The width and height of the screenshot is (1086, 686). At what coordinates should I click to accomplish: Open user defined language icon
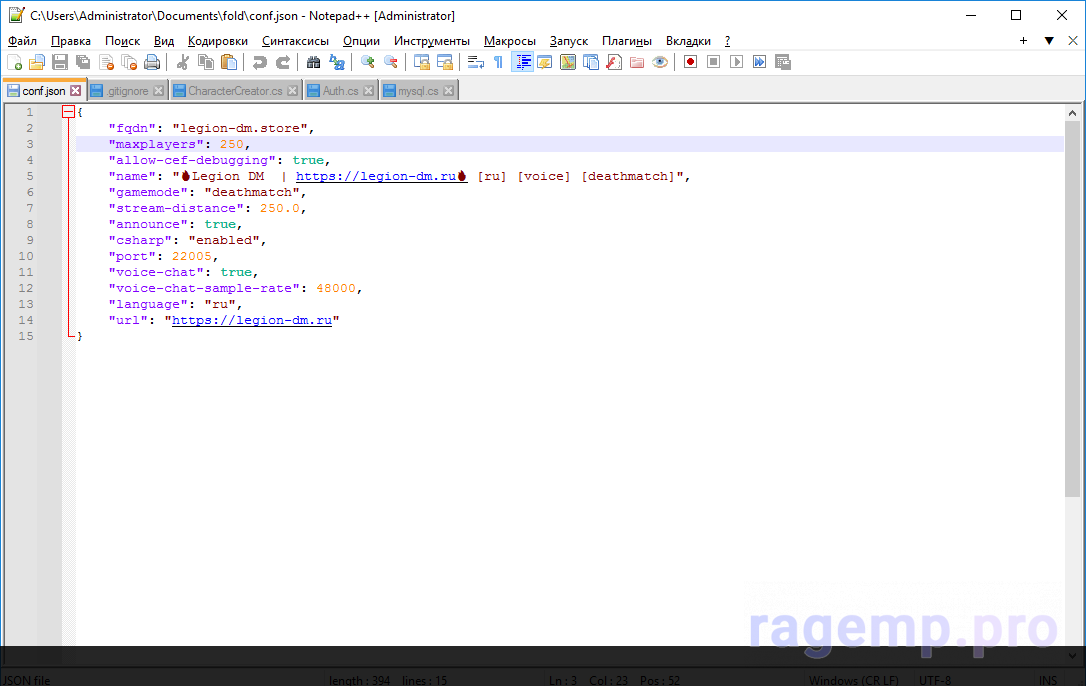pyautogui.click(x=545, y=62)
